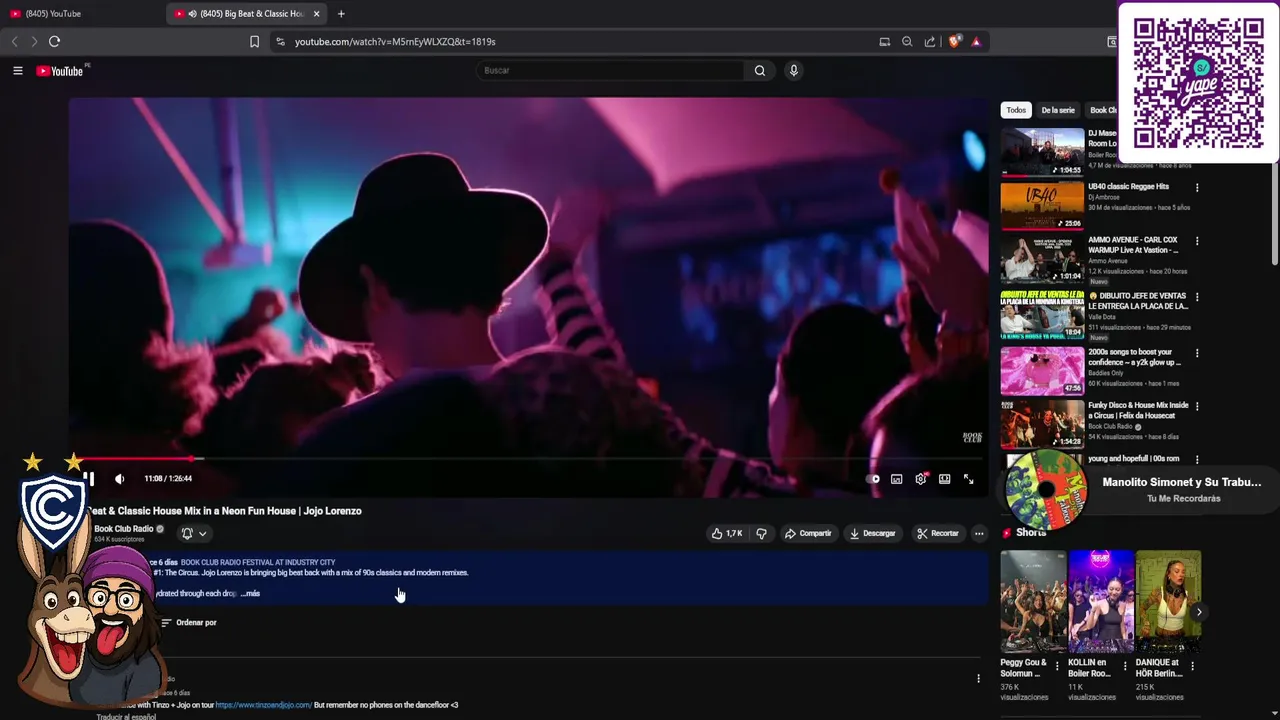Click the share page icon in toolbar
The height and width of the screenshot is (720, 1280).
point(930,42)
